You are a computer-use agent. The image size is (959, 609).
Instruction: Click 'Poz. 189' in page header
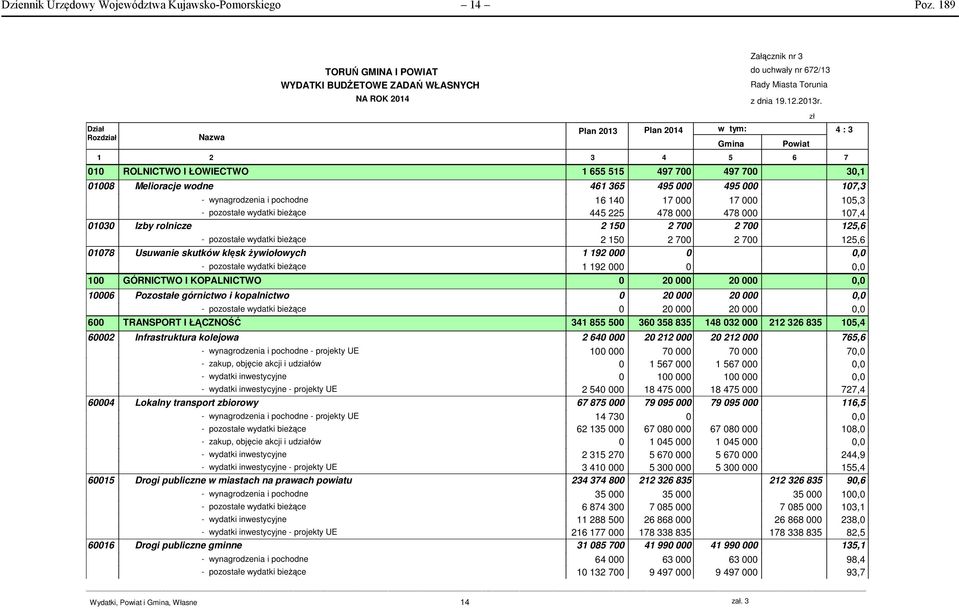pyautogui.click(x=934, y=6)
